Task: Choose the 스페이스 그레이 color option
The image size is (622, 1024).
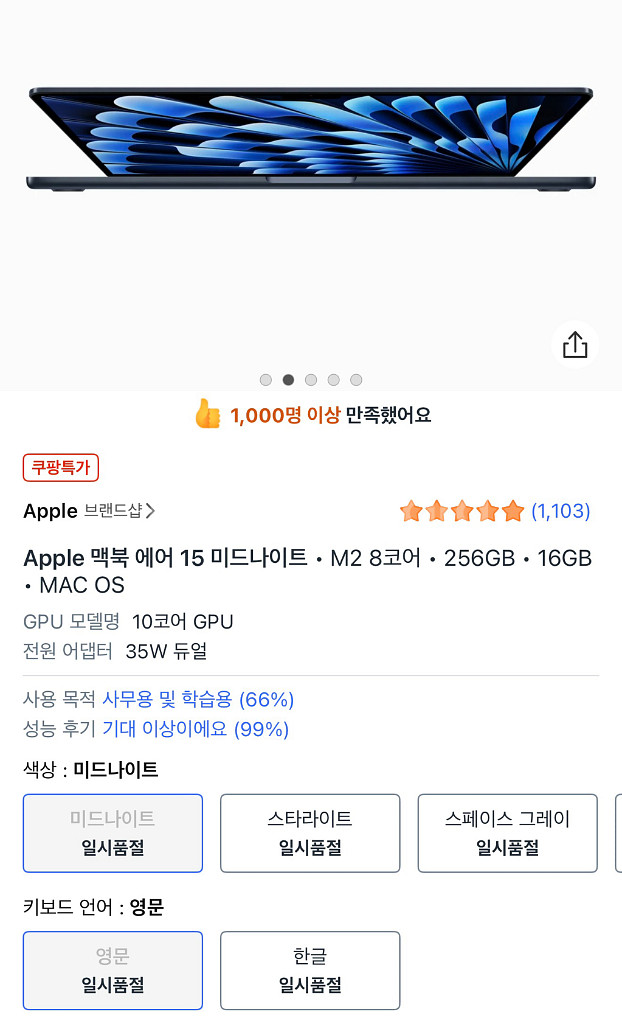Action: click(507, 833)
